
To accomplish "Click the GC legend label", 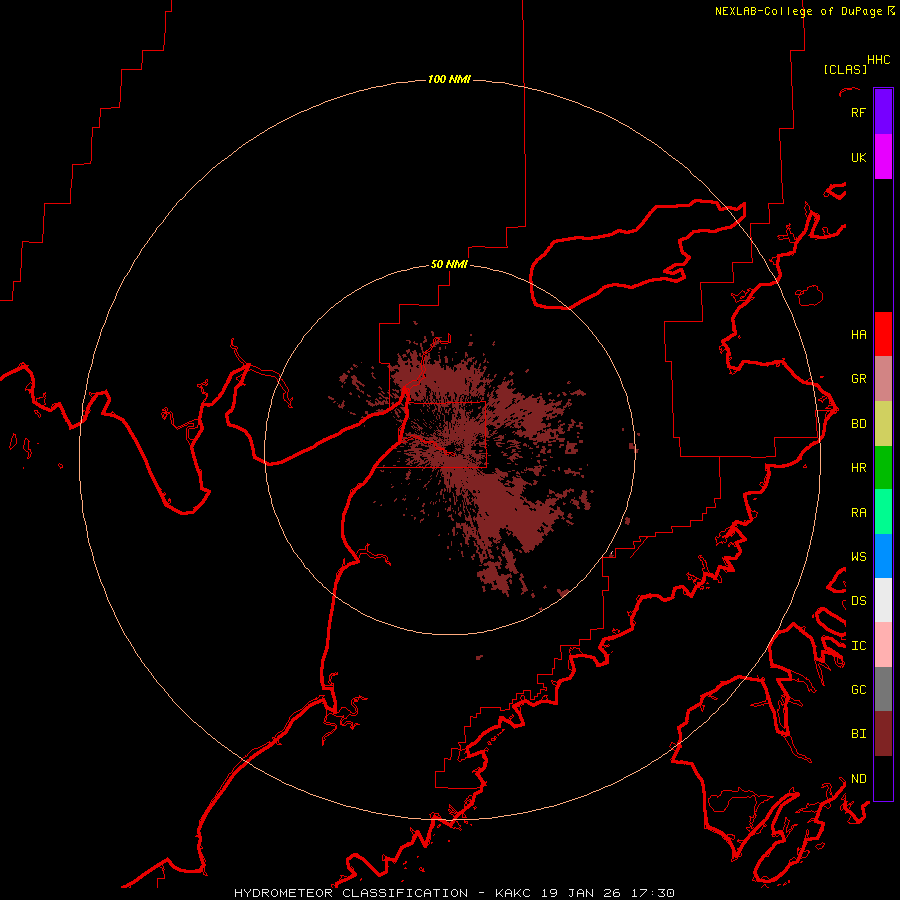I will [x=858, y=689].
